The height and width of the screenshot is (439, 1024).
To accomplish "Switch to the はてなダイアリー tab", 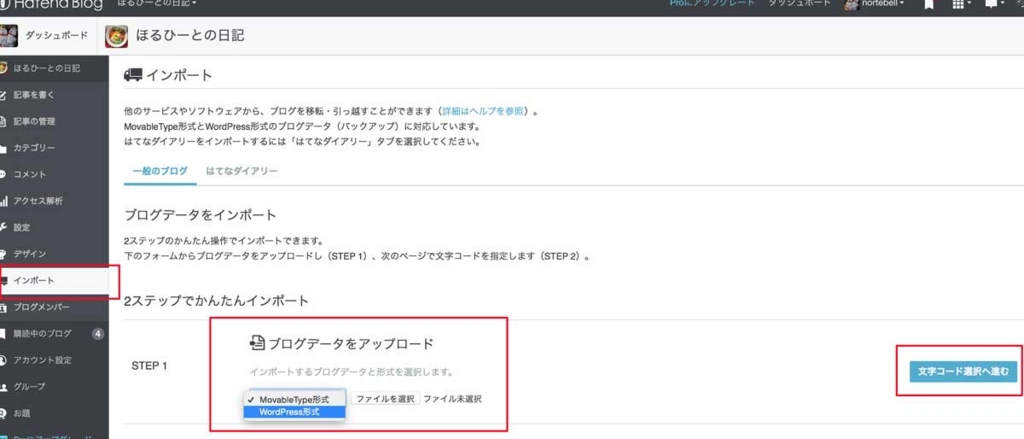I will pyautogui.click(x=242, y=171).
